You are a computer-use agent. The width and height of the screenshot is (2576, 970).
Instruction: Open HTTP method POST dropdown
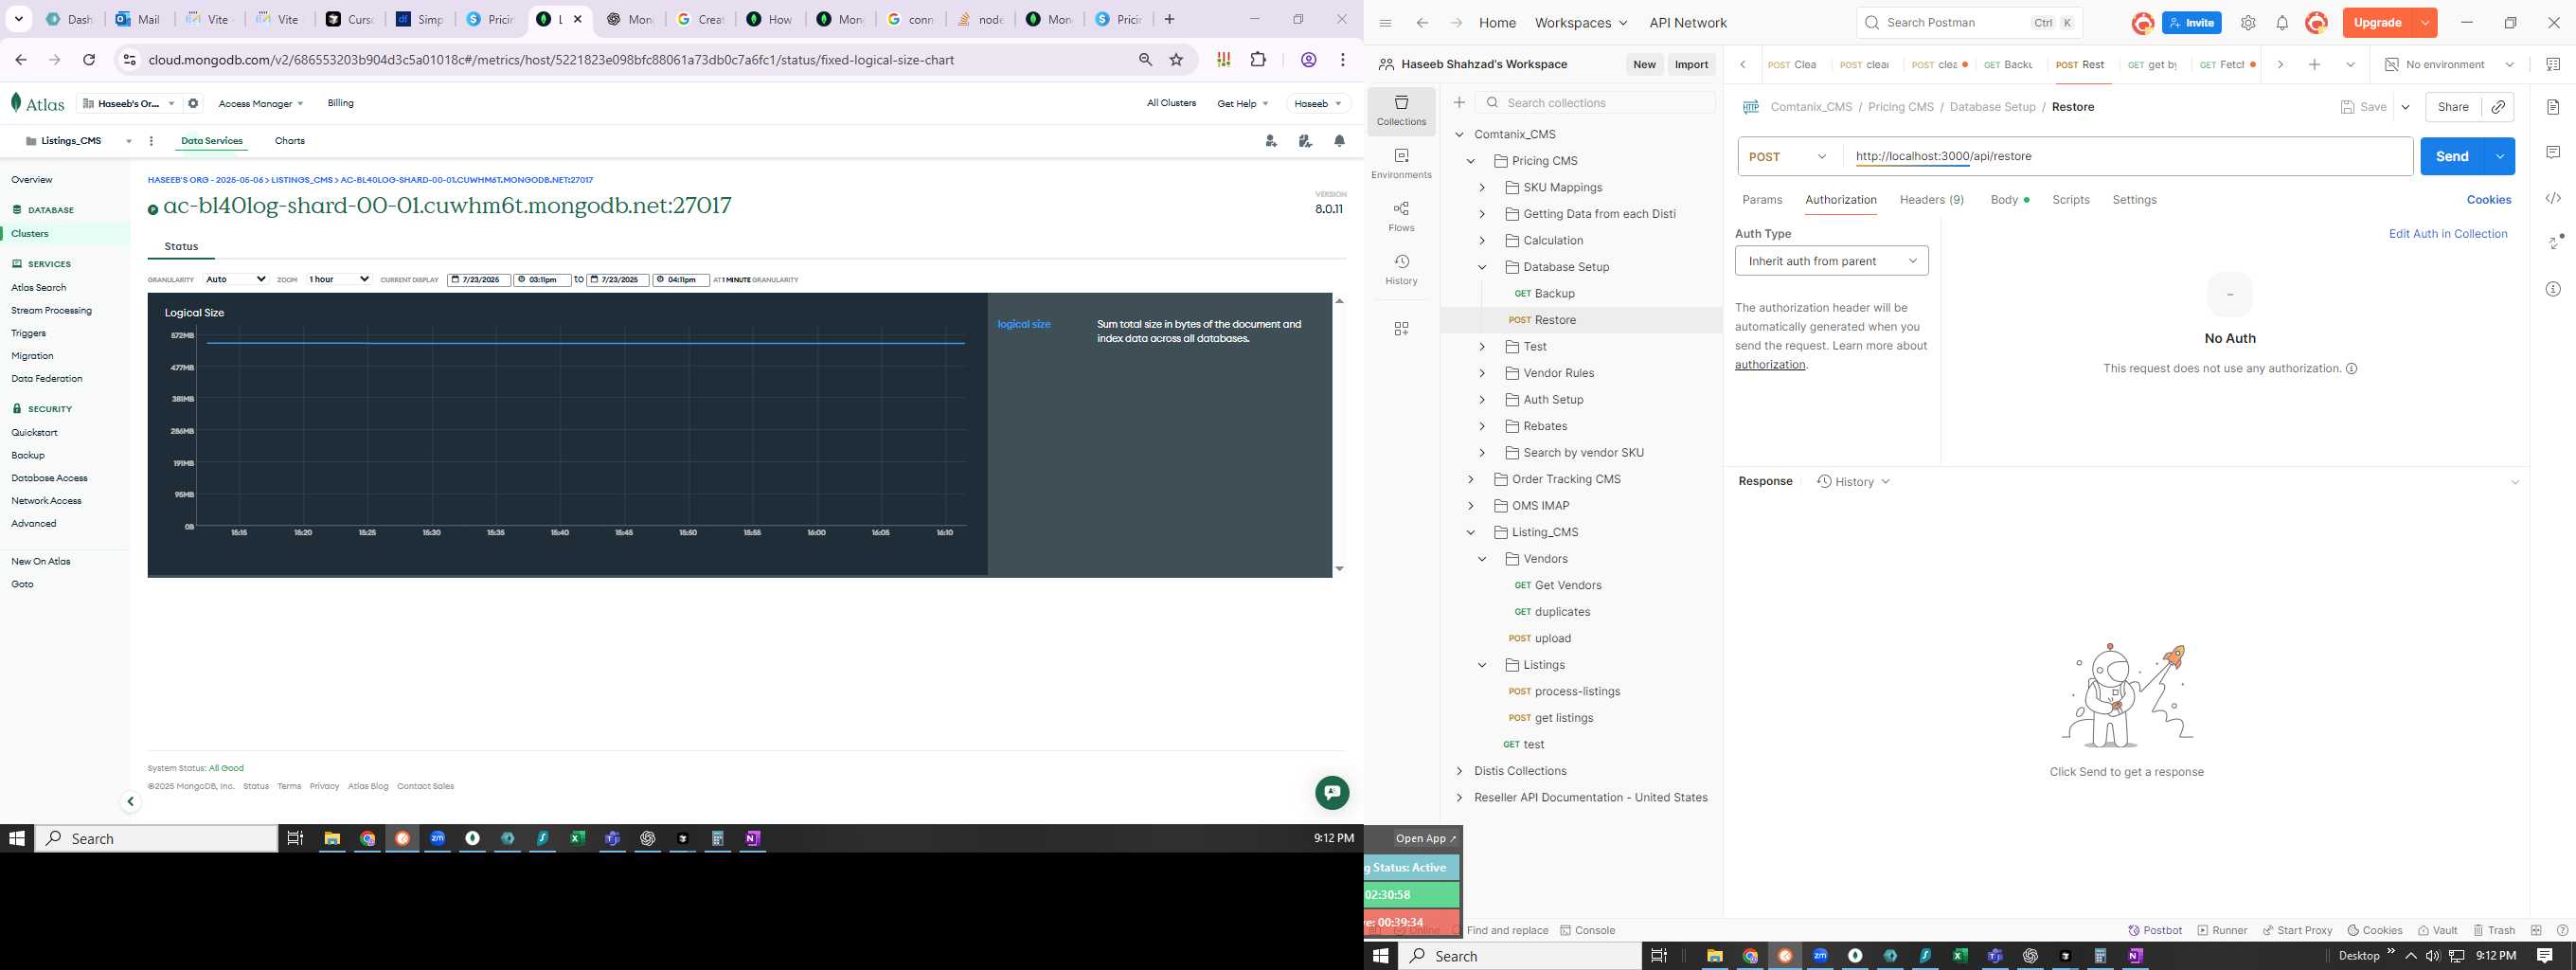(x=1789, y=157)
